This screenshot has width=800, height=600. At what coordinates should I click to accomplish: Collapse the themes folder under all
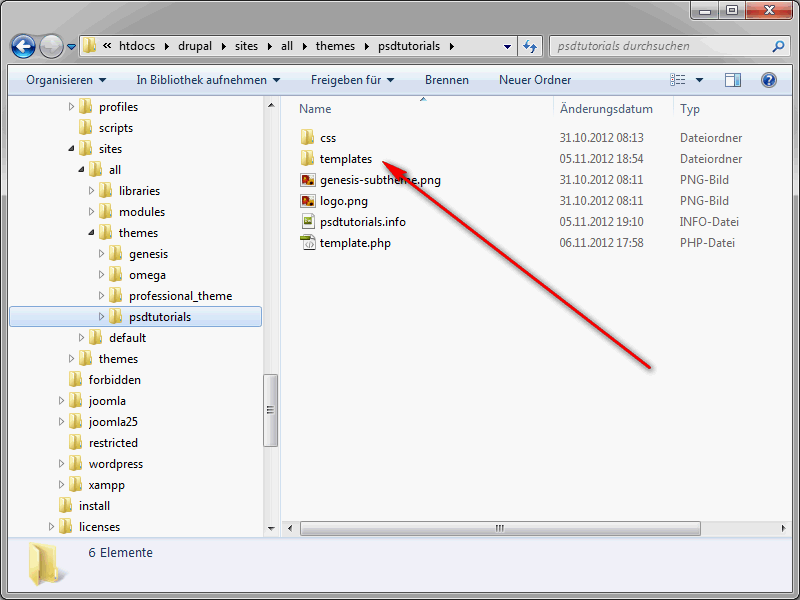91,233
